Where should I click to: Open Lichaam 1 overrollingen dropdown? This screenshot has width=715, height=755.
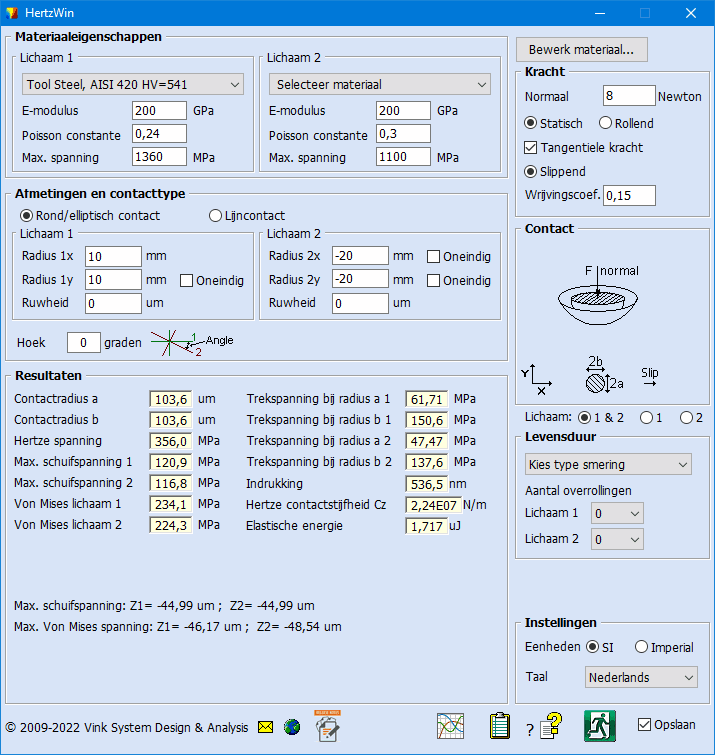tap(617, 513)
